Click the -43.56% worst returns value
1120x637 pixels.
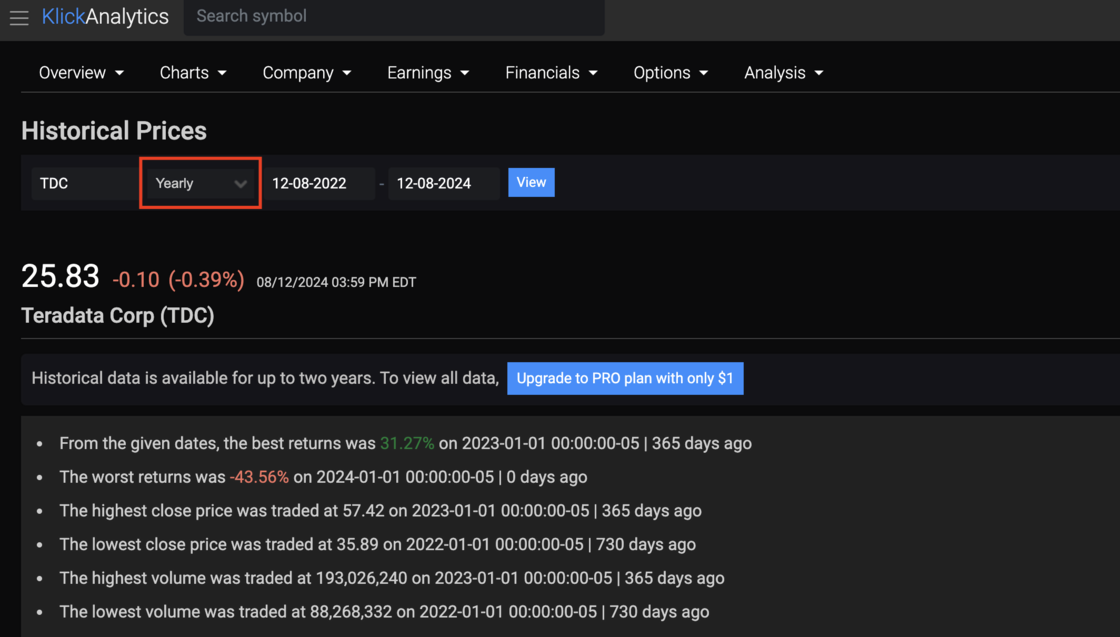pos(259,477)
